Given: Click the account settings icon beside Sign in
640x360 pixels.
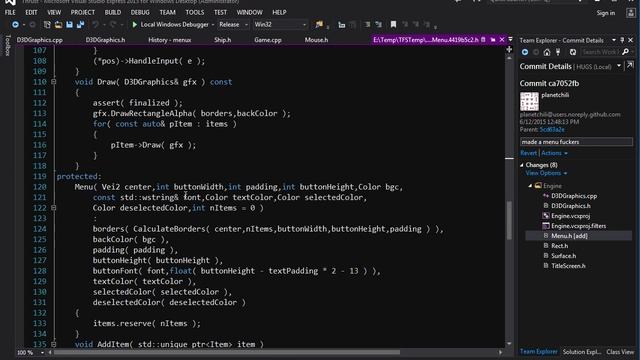Looking at the screenshot, I should tap(631, 13).
